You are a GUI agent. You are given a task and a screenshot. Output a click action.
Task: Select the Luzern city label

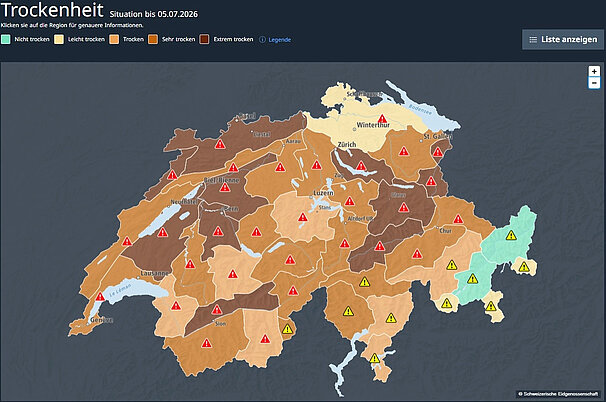click(323, 192)
